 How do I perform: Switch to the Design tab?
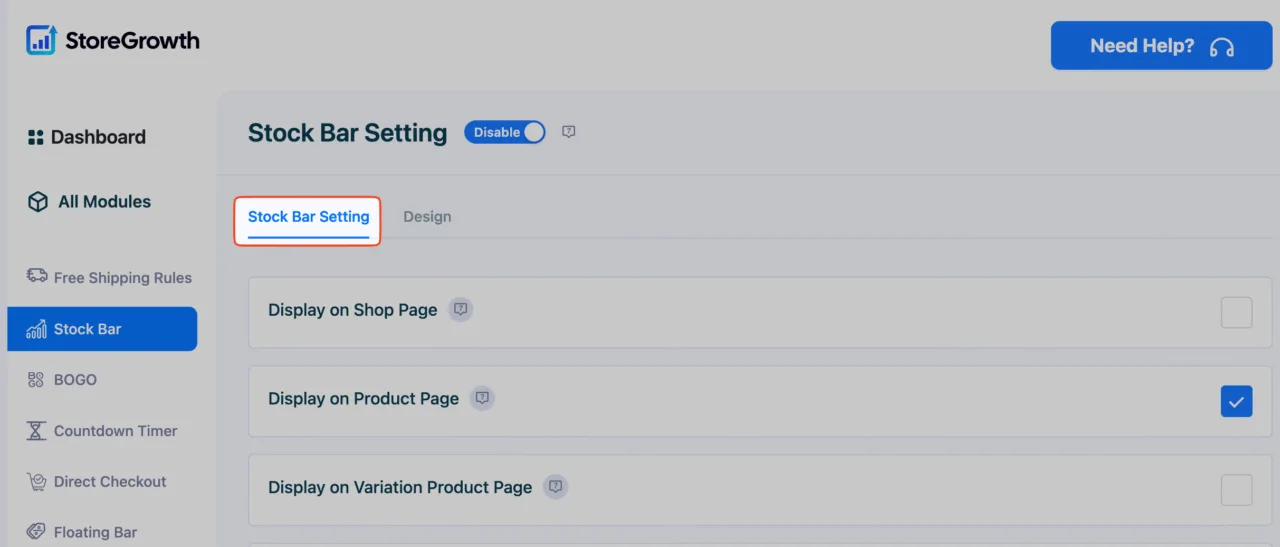[427, 216]
